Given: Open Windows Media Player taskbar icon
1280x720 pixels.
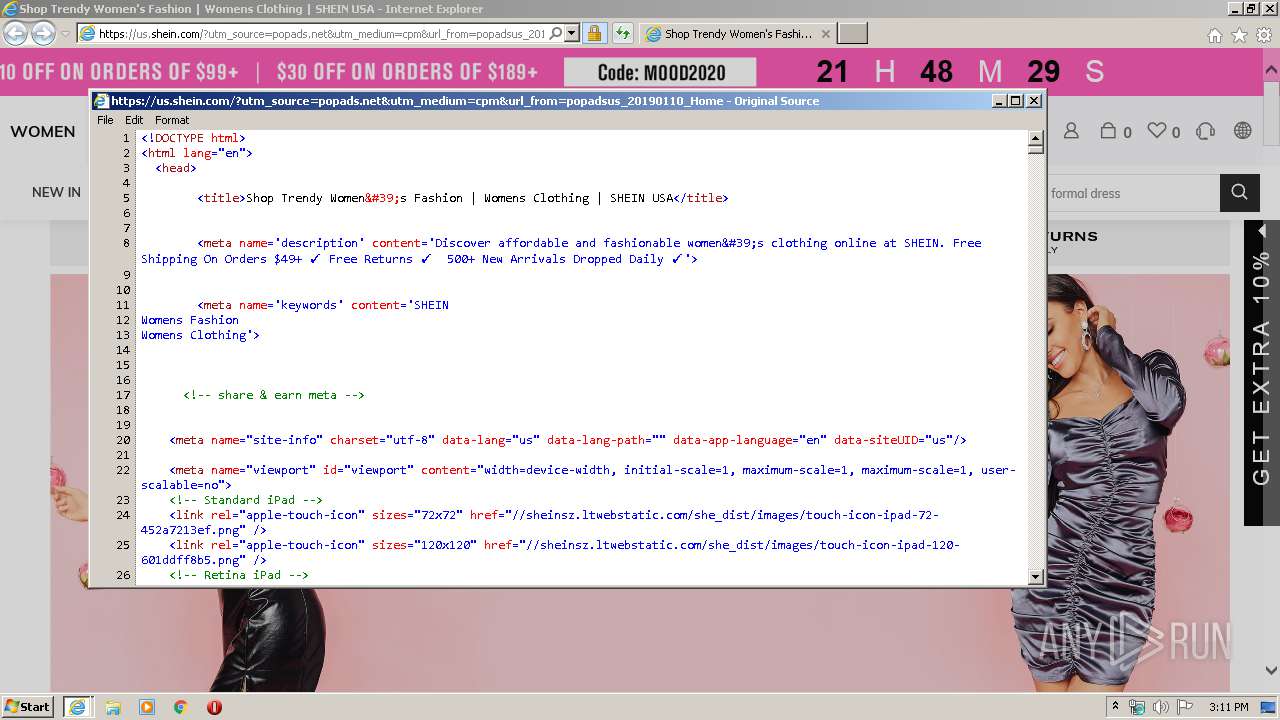Looking at the screenshot, I should [147, 707].
